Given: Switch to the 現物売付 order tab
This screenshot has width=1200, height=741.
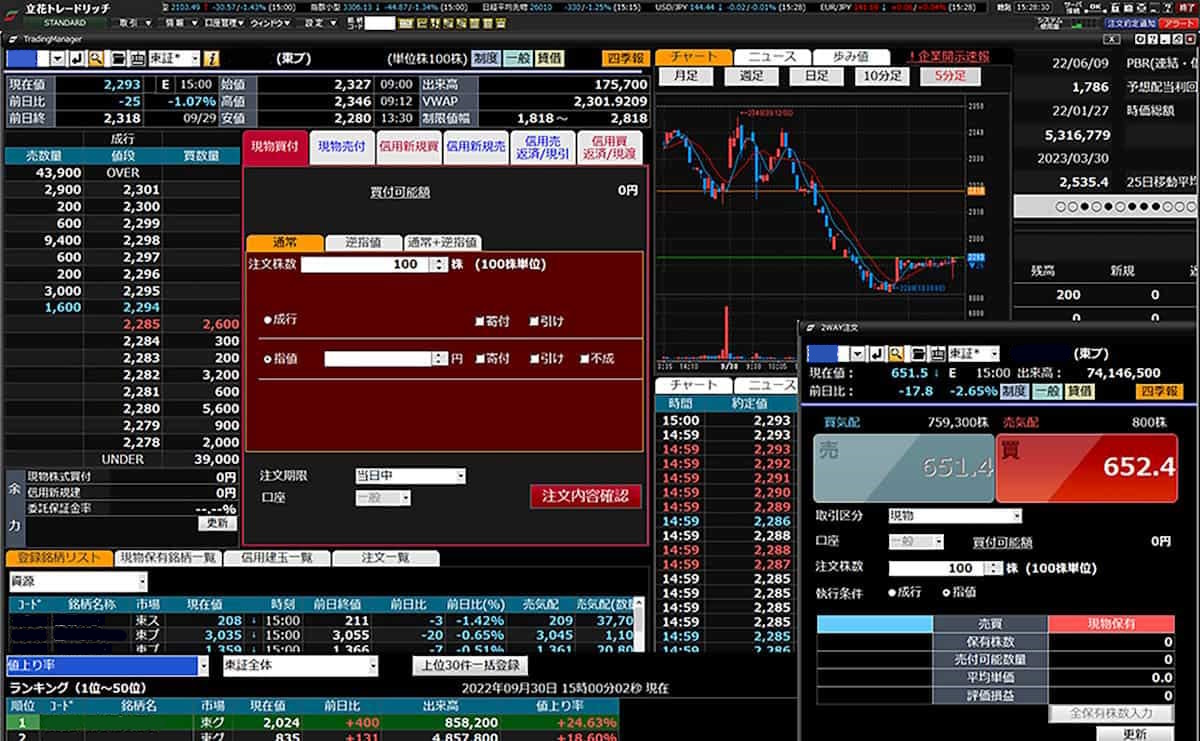Looking at the screenshot, I should coord(342,147).
